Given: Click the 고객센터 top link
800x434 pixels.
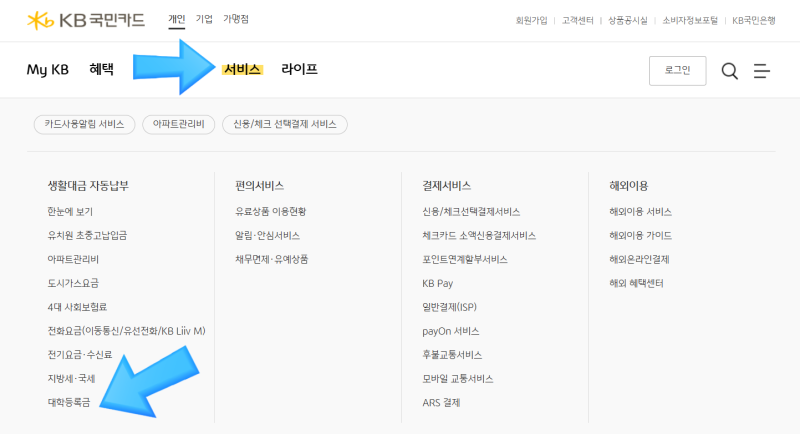Looking at the screenshot, I should tap(578, 20).
